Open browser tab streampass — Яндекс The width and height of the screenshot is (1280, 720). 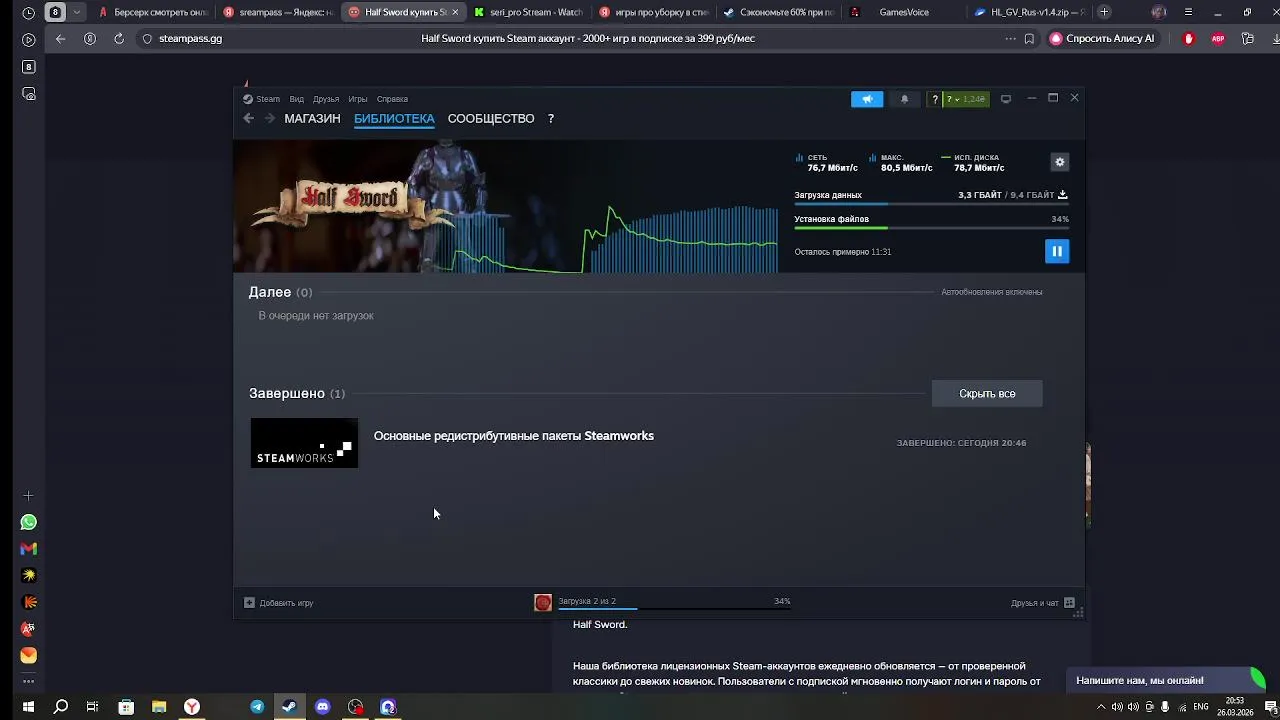pyautogui.click(x=278, y=12)
